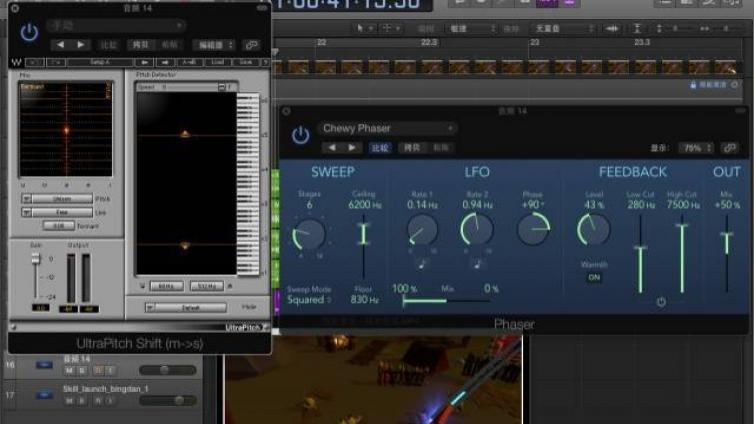754x424 pixels.
Task: Open the 79% display size dropdown
Action: coord(696,148)
